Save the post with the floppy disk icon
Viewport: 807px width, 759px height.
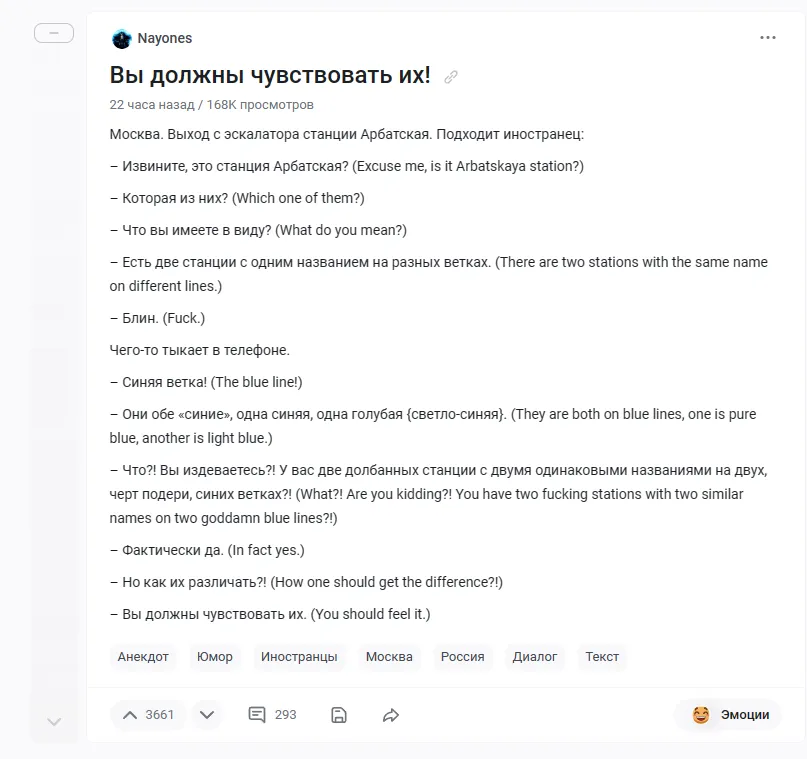(x=339, y=715)
